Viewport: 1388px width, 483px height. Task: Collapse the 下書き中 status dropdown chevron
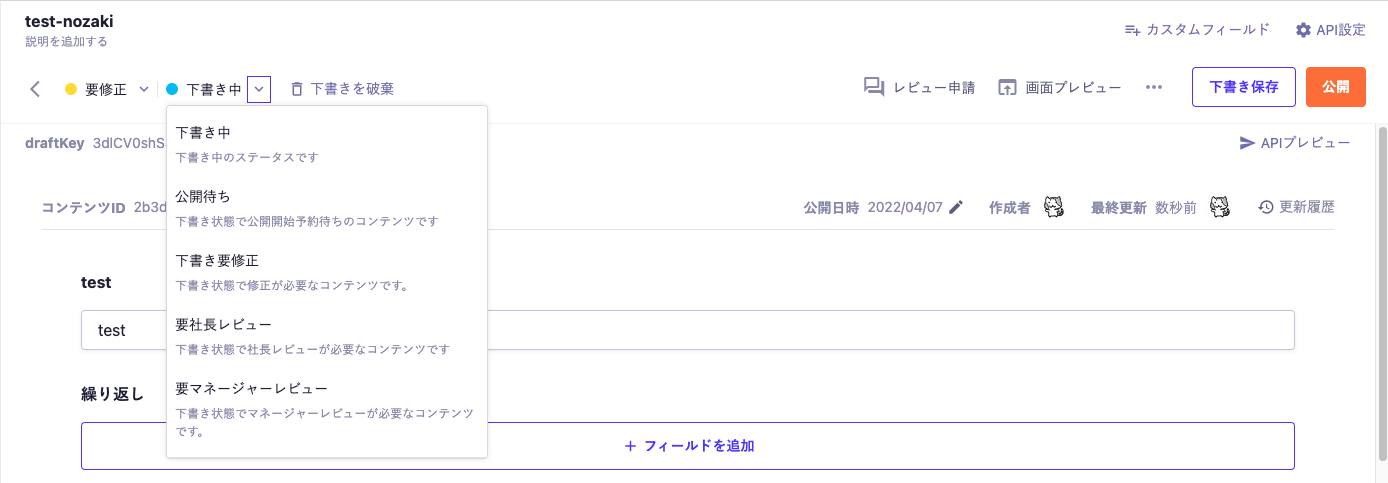[x=259, y=89]
